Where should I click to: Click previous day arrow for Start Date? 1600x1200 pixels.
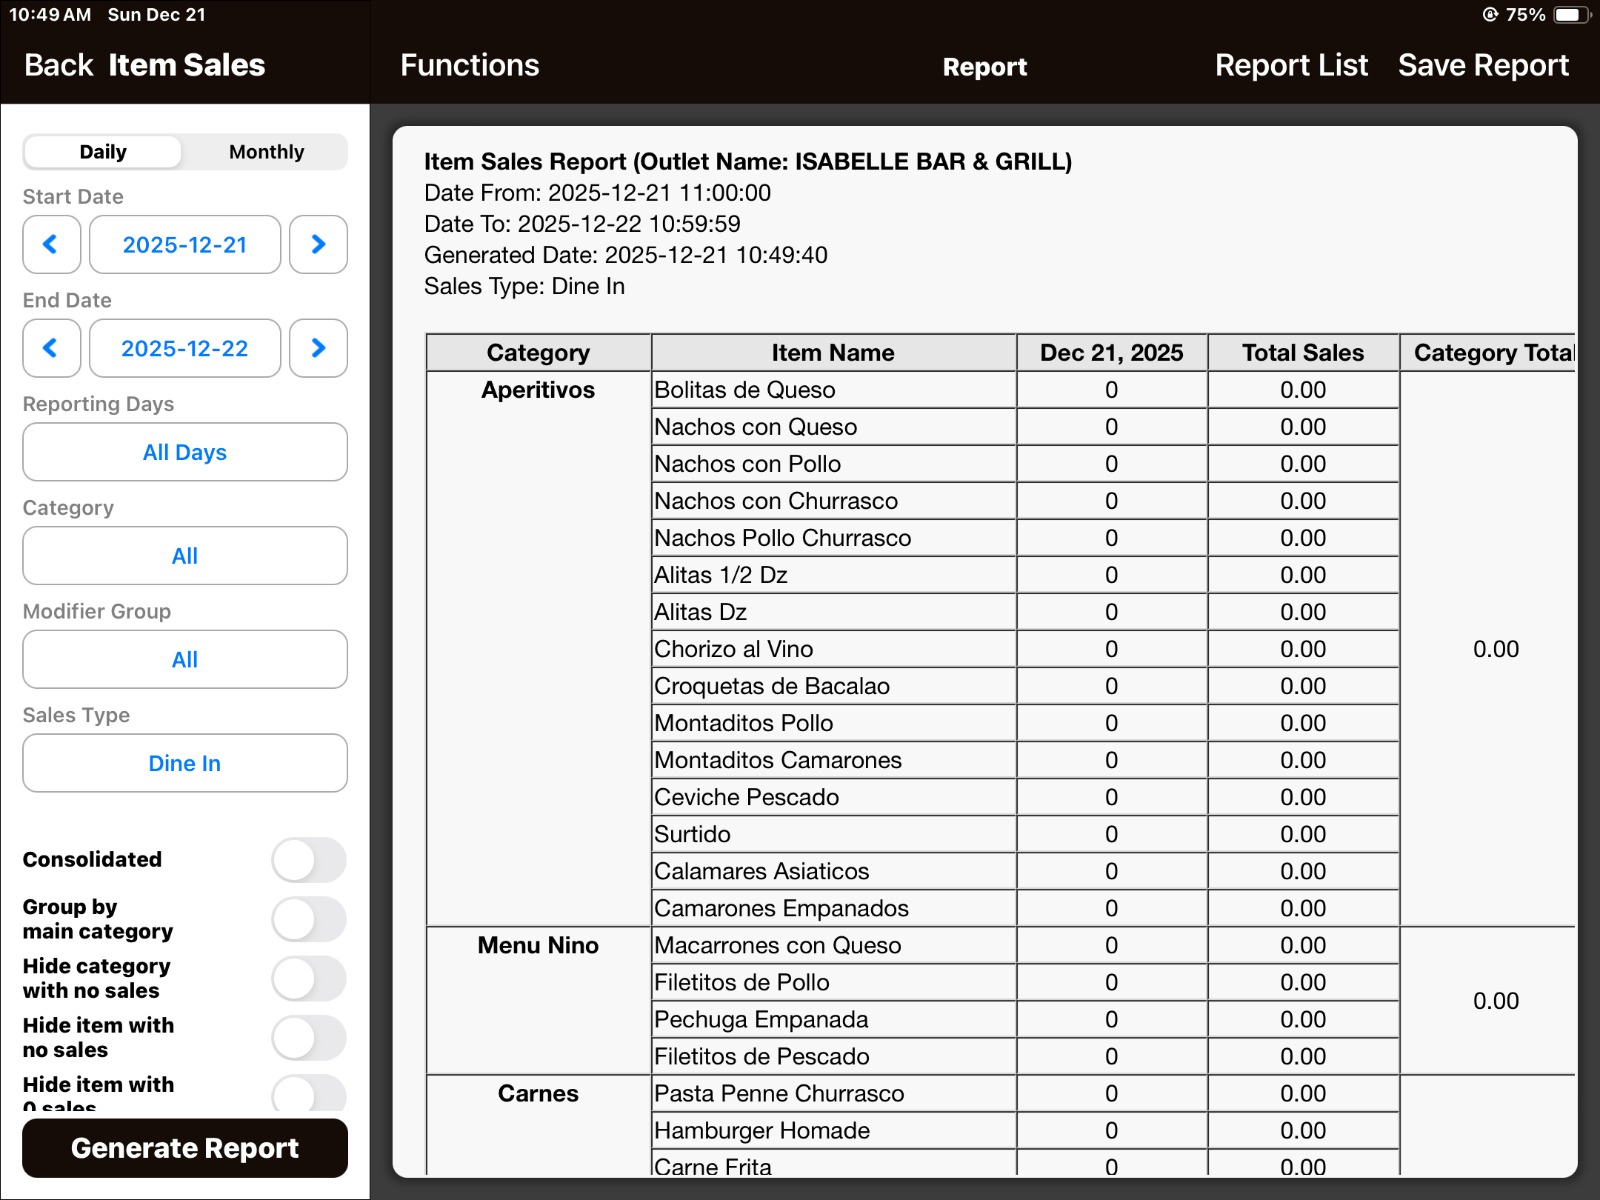click(x=51, y=245)
